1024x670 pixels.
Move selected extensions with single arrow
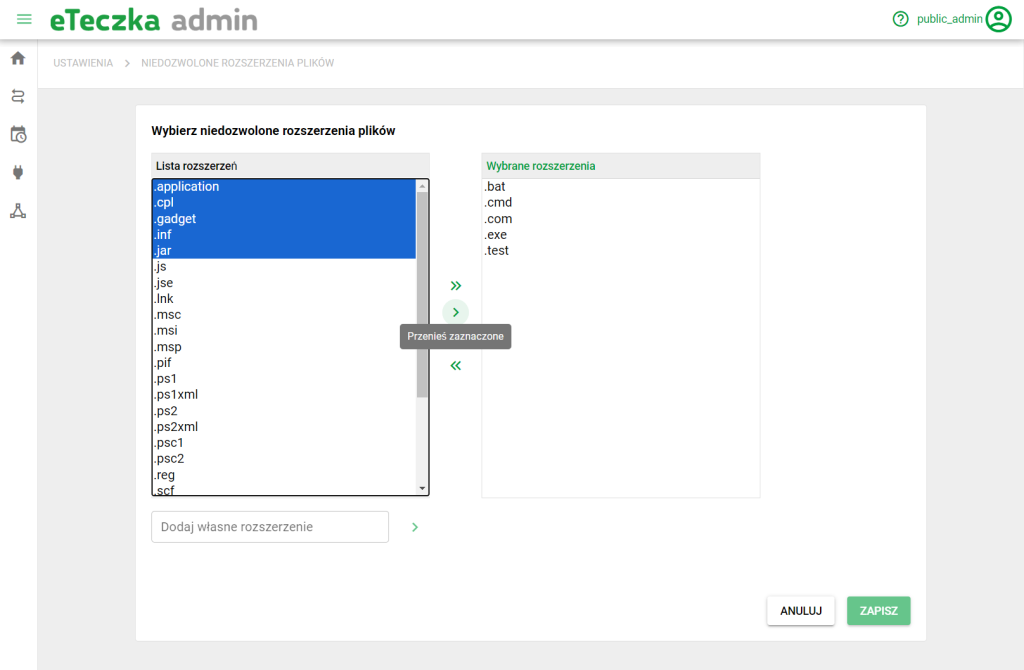456,312
